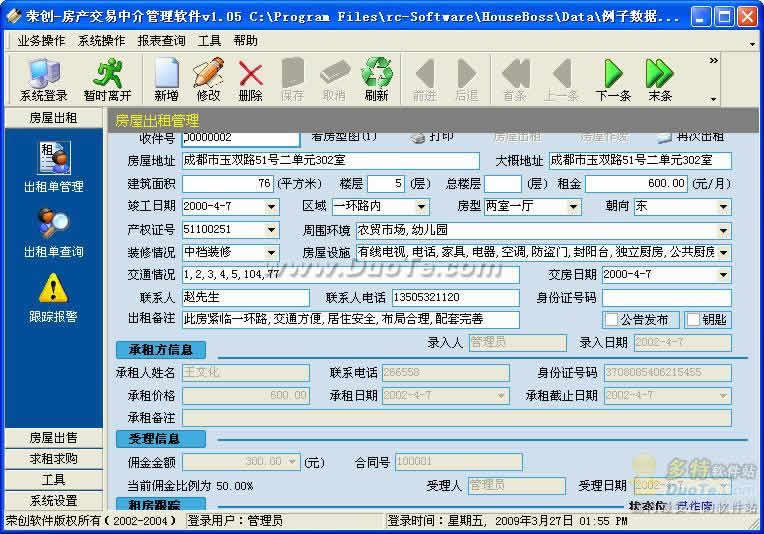Click the 收件号 input field

(x=241, y=138)
